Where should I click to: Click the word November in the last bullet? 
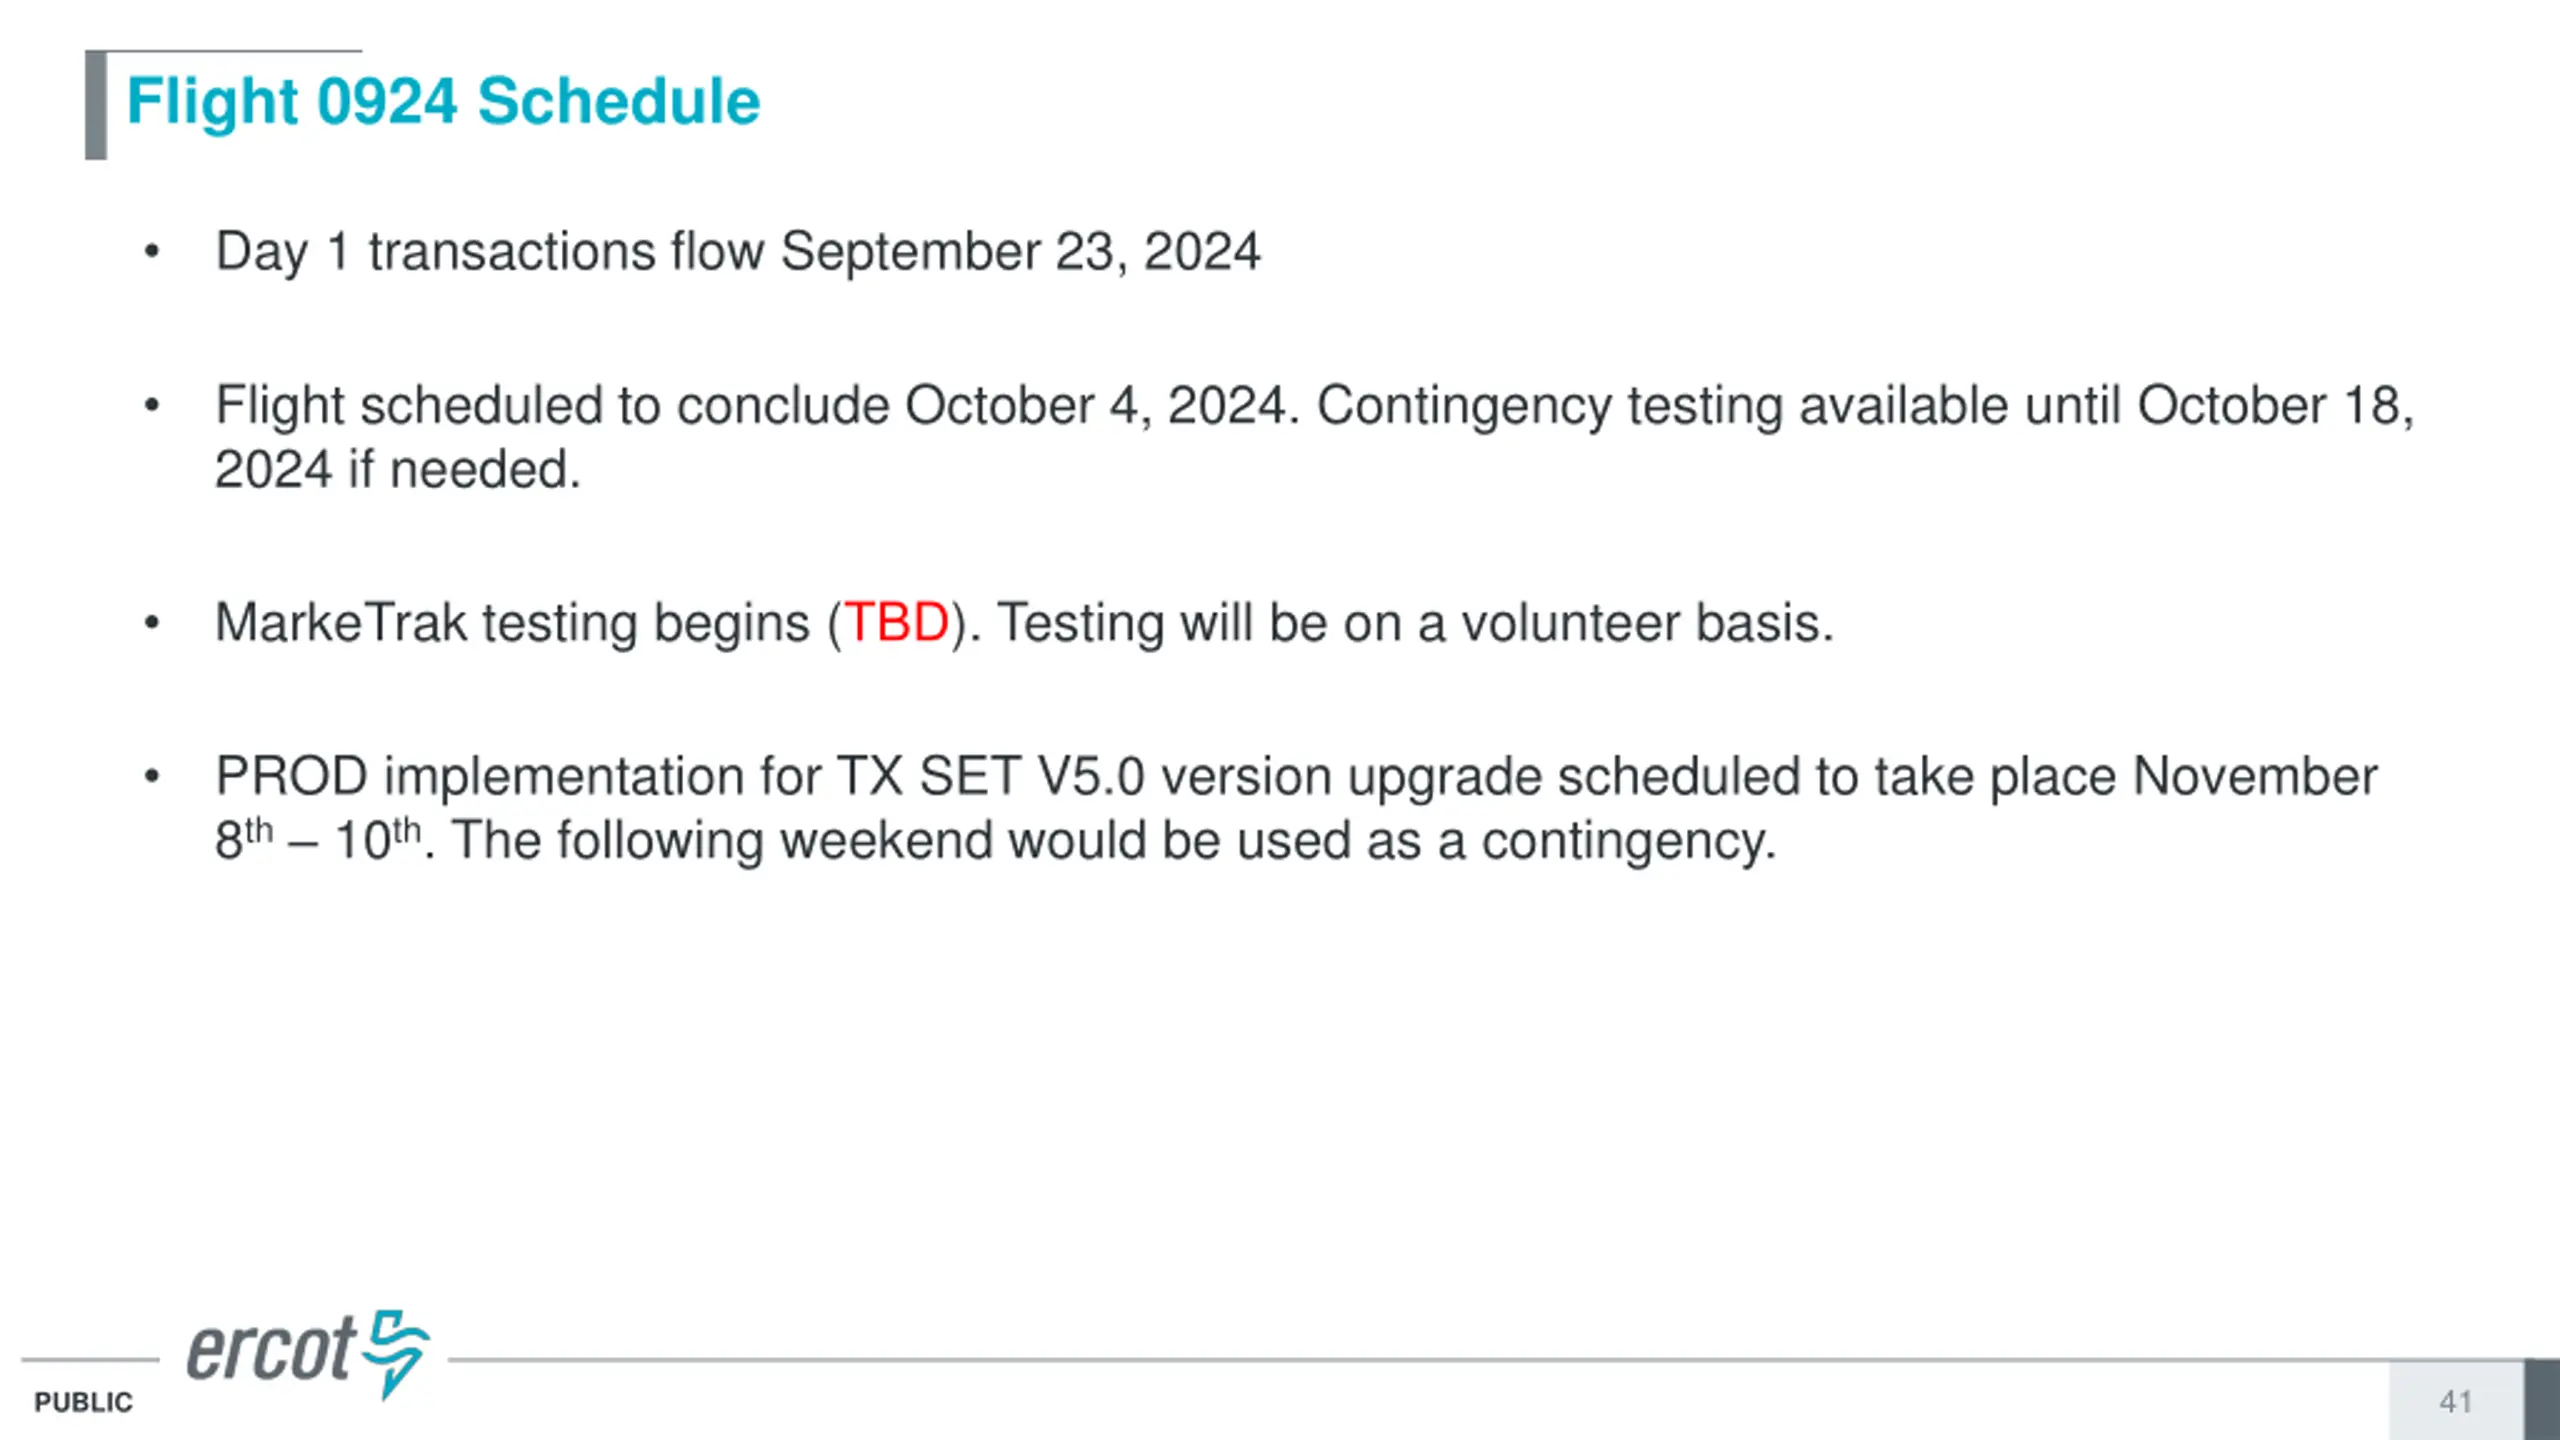click(2254, 777)
